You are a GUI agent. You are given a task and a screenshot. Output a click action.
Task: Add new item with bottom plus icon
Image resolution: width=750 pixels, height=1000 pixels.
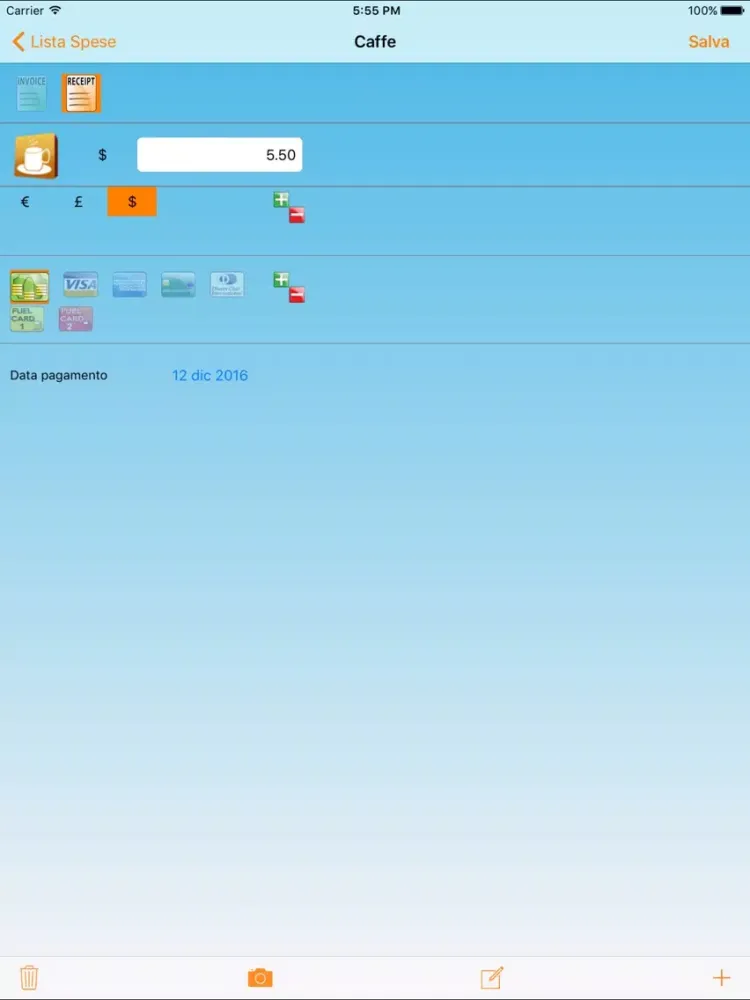pos(721,978)
